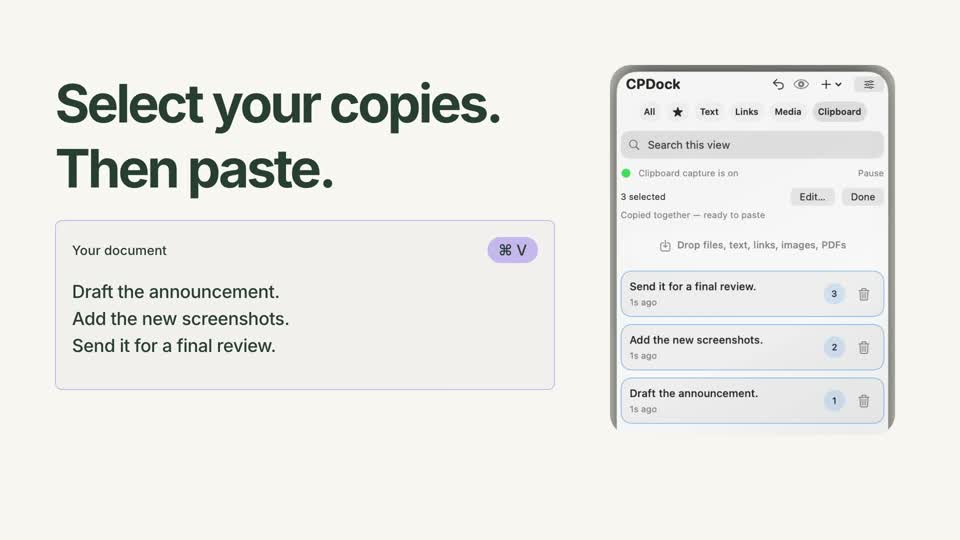The width and height of the screenshot is (960, 540).
Task: Delete 'Draft the announcement' clip
Action: tap(863, 401)
